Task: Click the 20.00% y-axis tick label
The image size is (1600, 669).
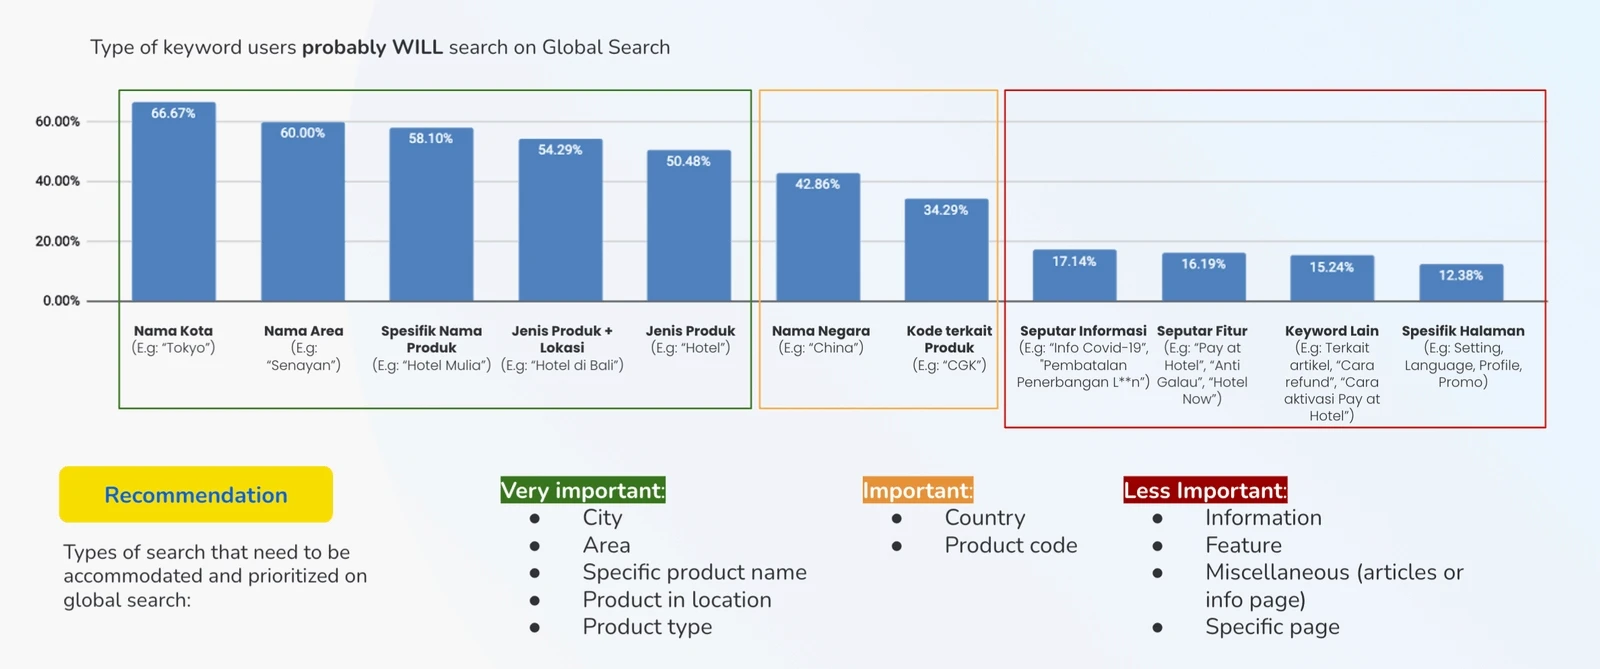Action: 58,241
